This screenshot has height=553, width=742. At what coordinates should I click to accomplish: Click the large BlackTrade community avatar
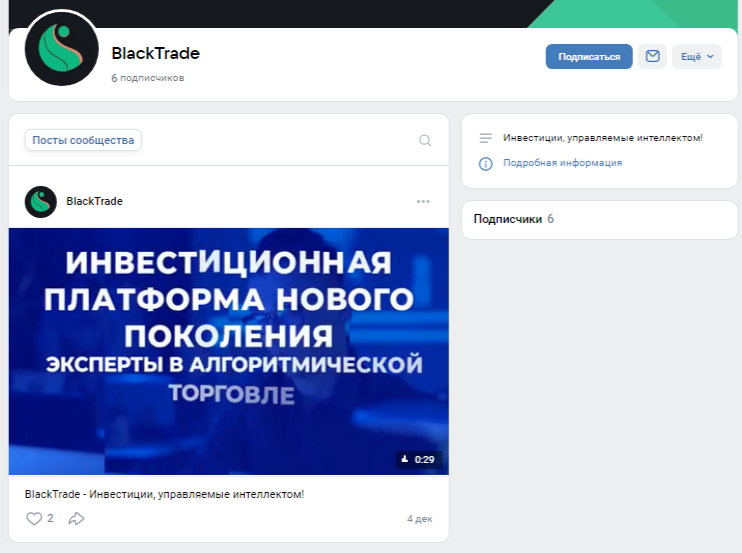click(62, 48)
